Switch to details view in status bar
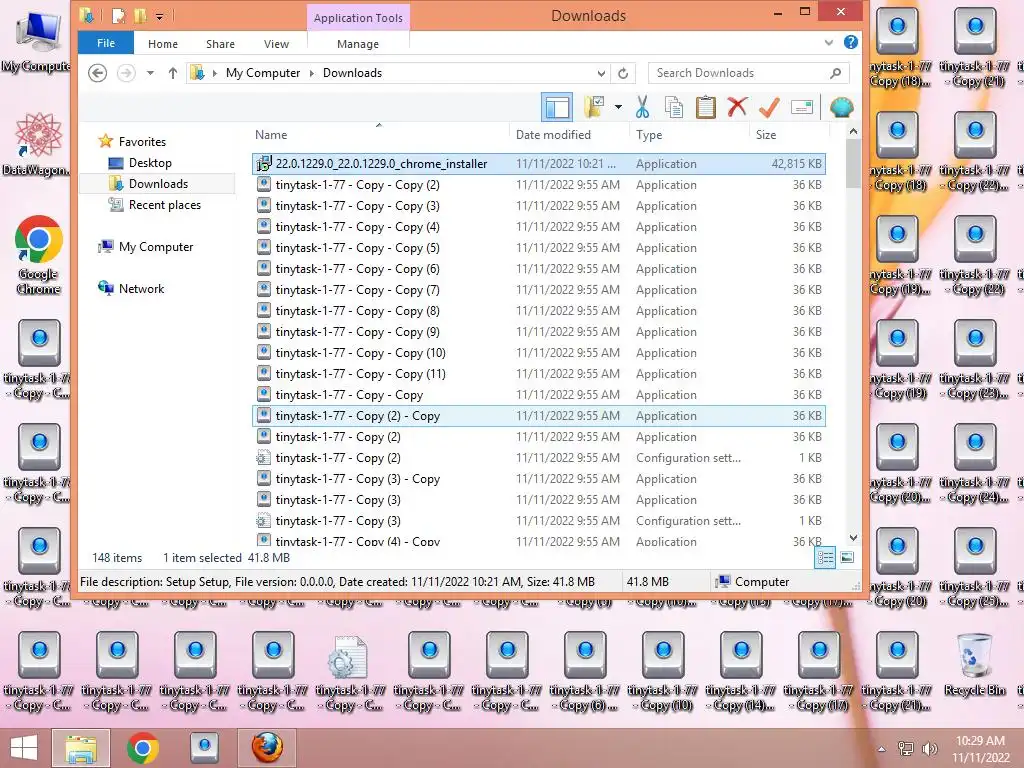 click(x=825, y=558)
